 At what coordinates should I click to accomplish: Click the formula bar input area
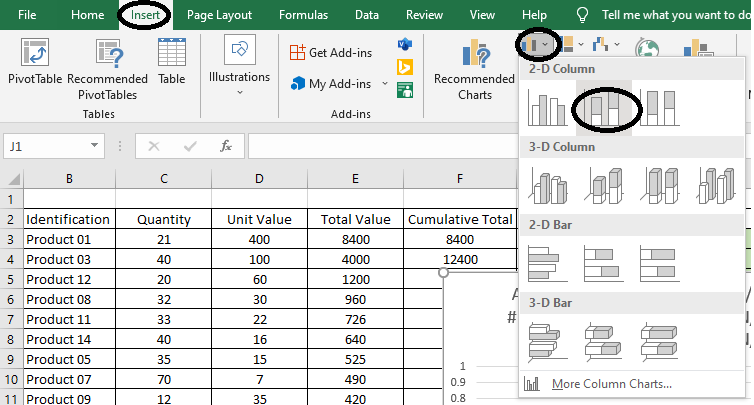[x=383, y=146]
